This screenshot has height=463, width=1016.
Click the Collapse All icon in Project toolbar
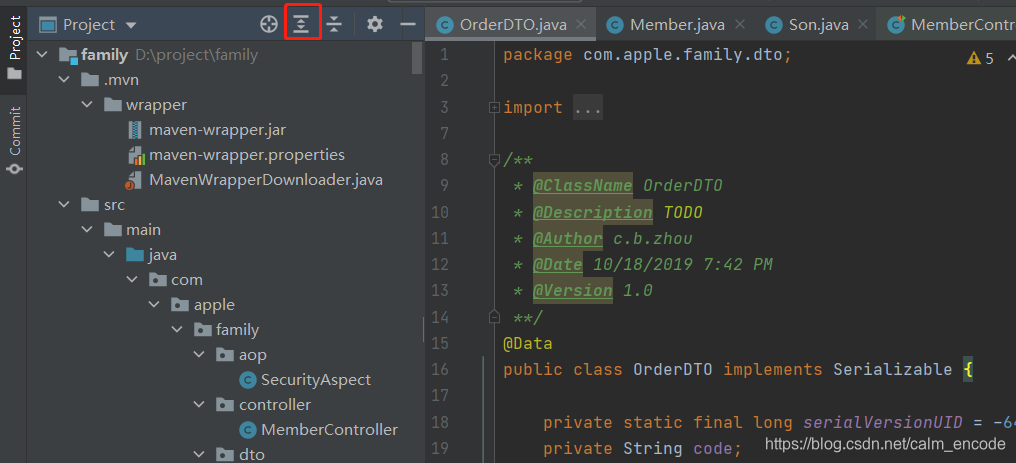pyautogui.click(x=334, y=25)
